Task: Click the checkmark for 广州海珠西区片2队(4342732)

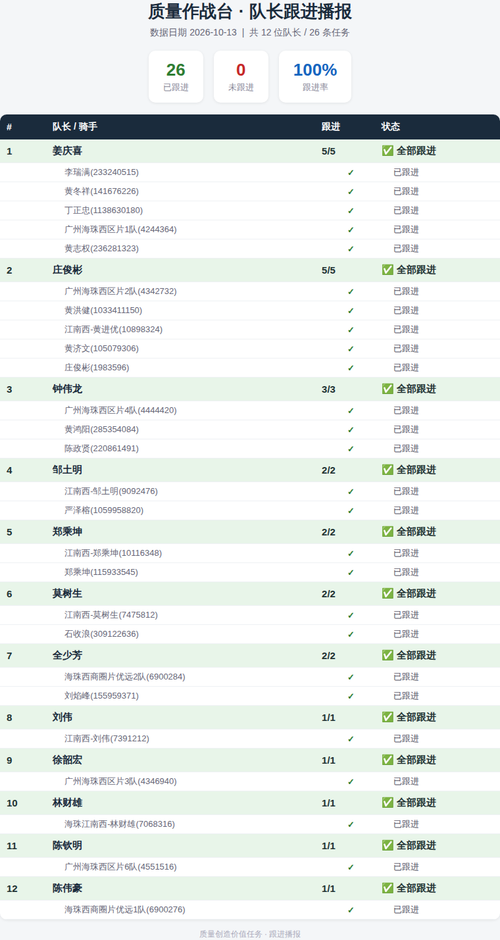Action: tap(351, 292)
